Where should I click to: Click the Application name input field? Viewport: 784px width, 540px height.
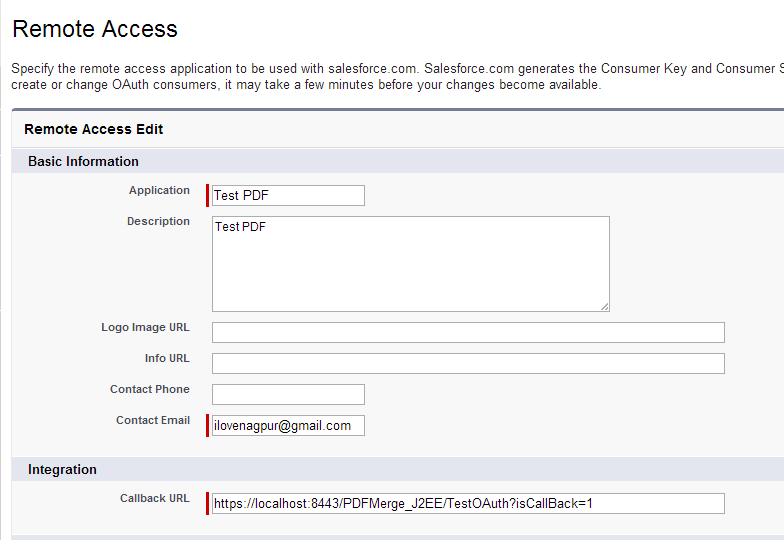(x=288, y=196)
